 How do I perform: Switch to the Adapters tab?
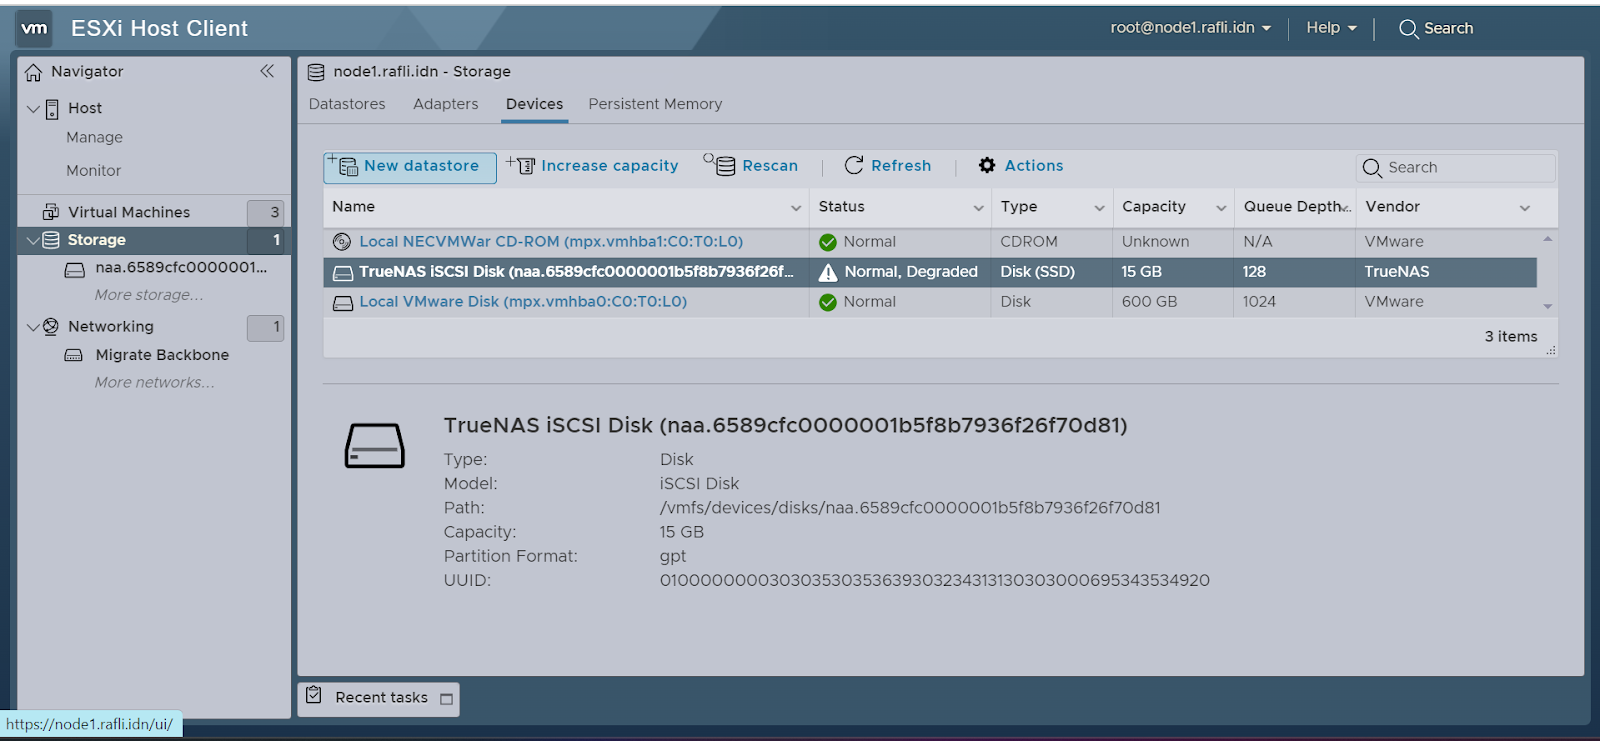tap(446, 104)
